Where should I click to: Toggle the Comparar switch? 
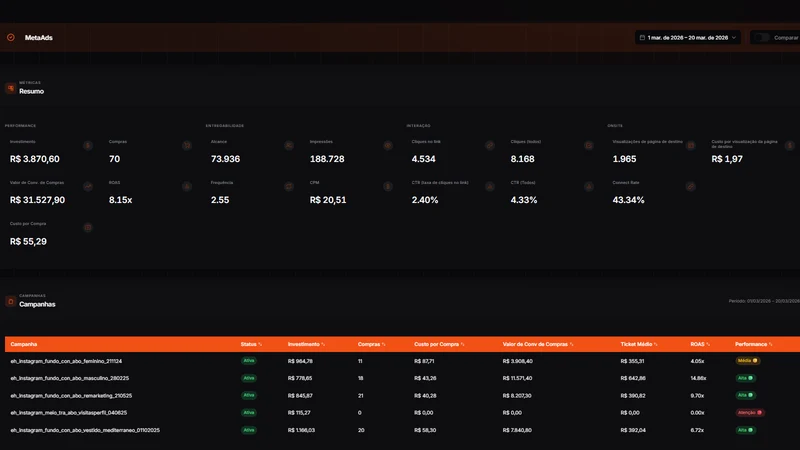(x=761, y=37)
